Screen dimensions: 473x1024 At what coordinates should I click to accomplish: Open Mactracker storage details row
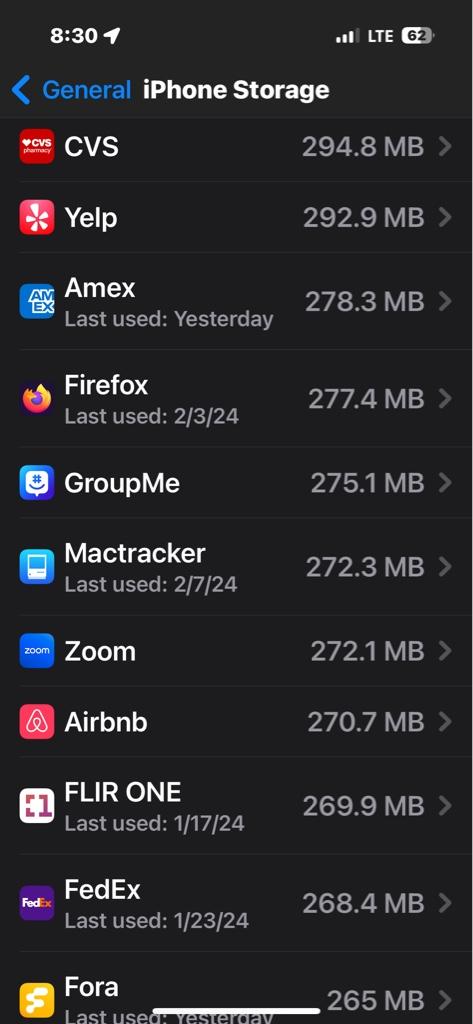coord(236,566)
